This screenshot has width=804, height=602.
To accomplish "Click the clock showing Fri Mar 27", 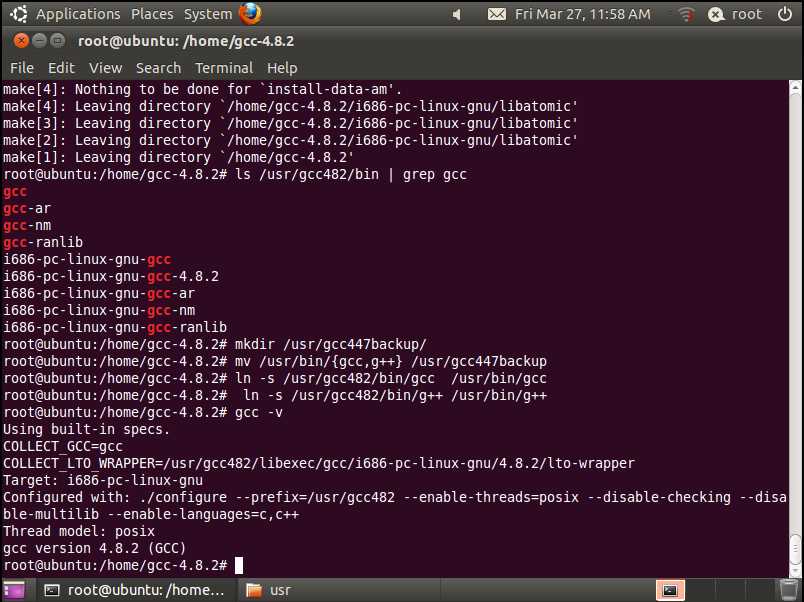I will coord(582,14).
